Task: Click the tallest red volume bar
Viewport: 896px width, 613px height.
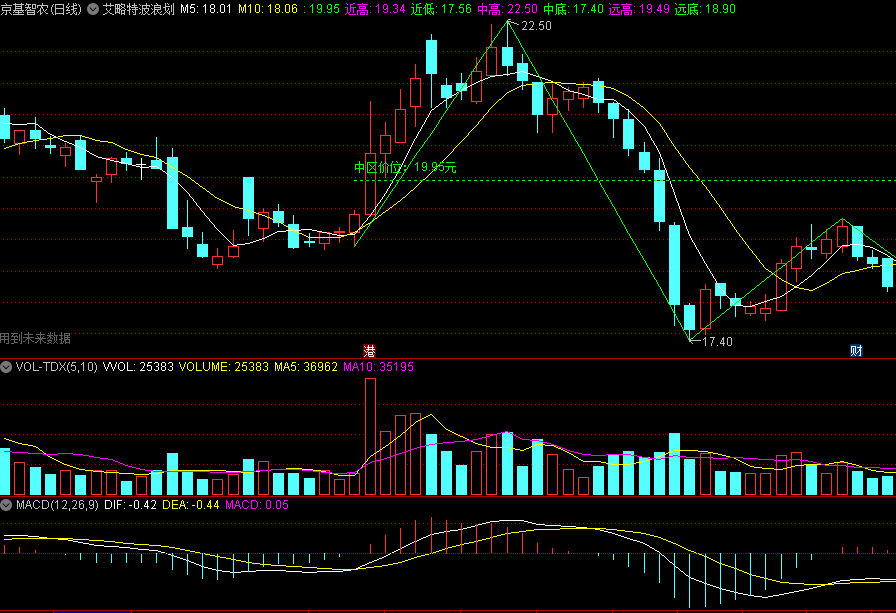Action: click(x=370, y=436)
